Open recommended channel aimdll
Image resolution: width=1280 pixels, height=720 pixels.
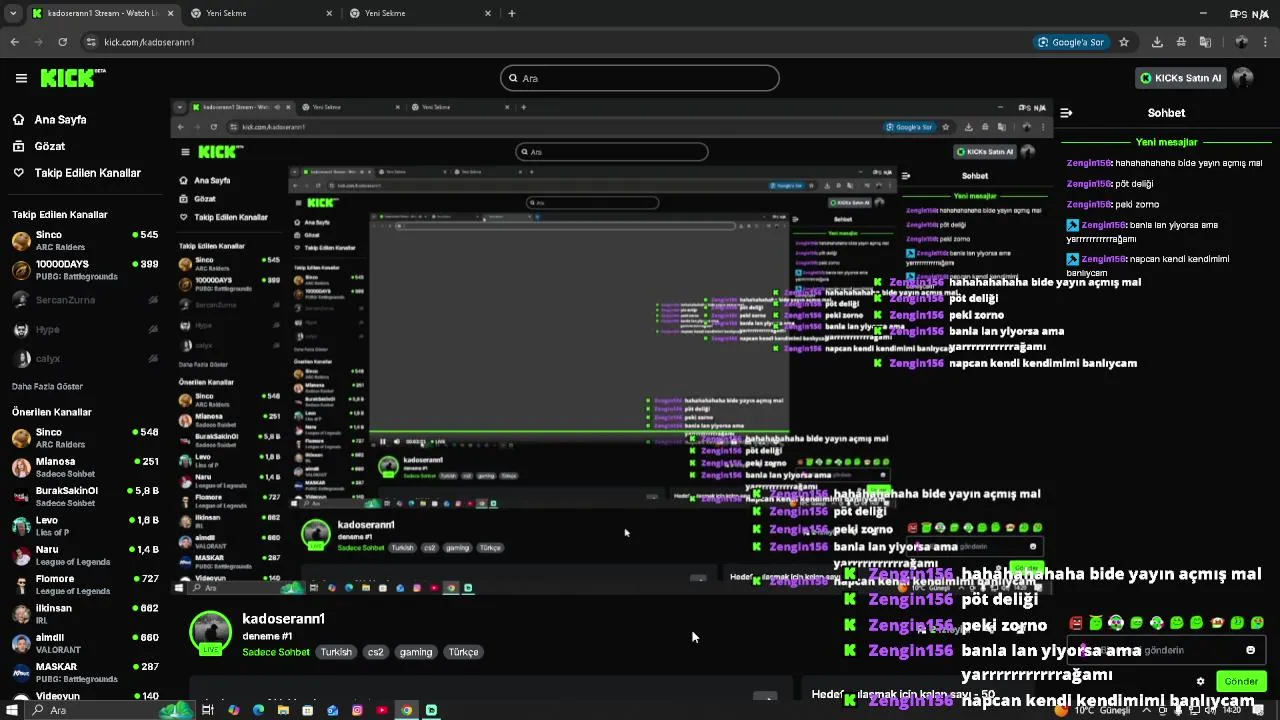(x=85, y=643)
